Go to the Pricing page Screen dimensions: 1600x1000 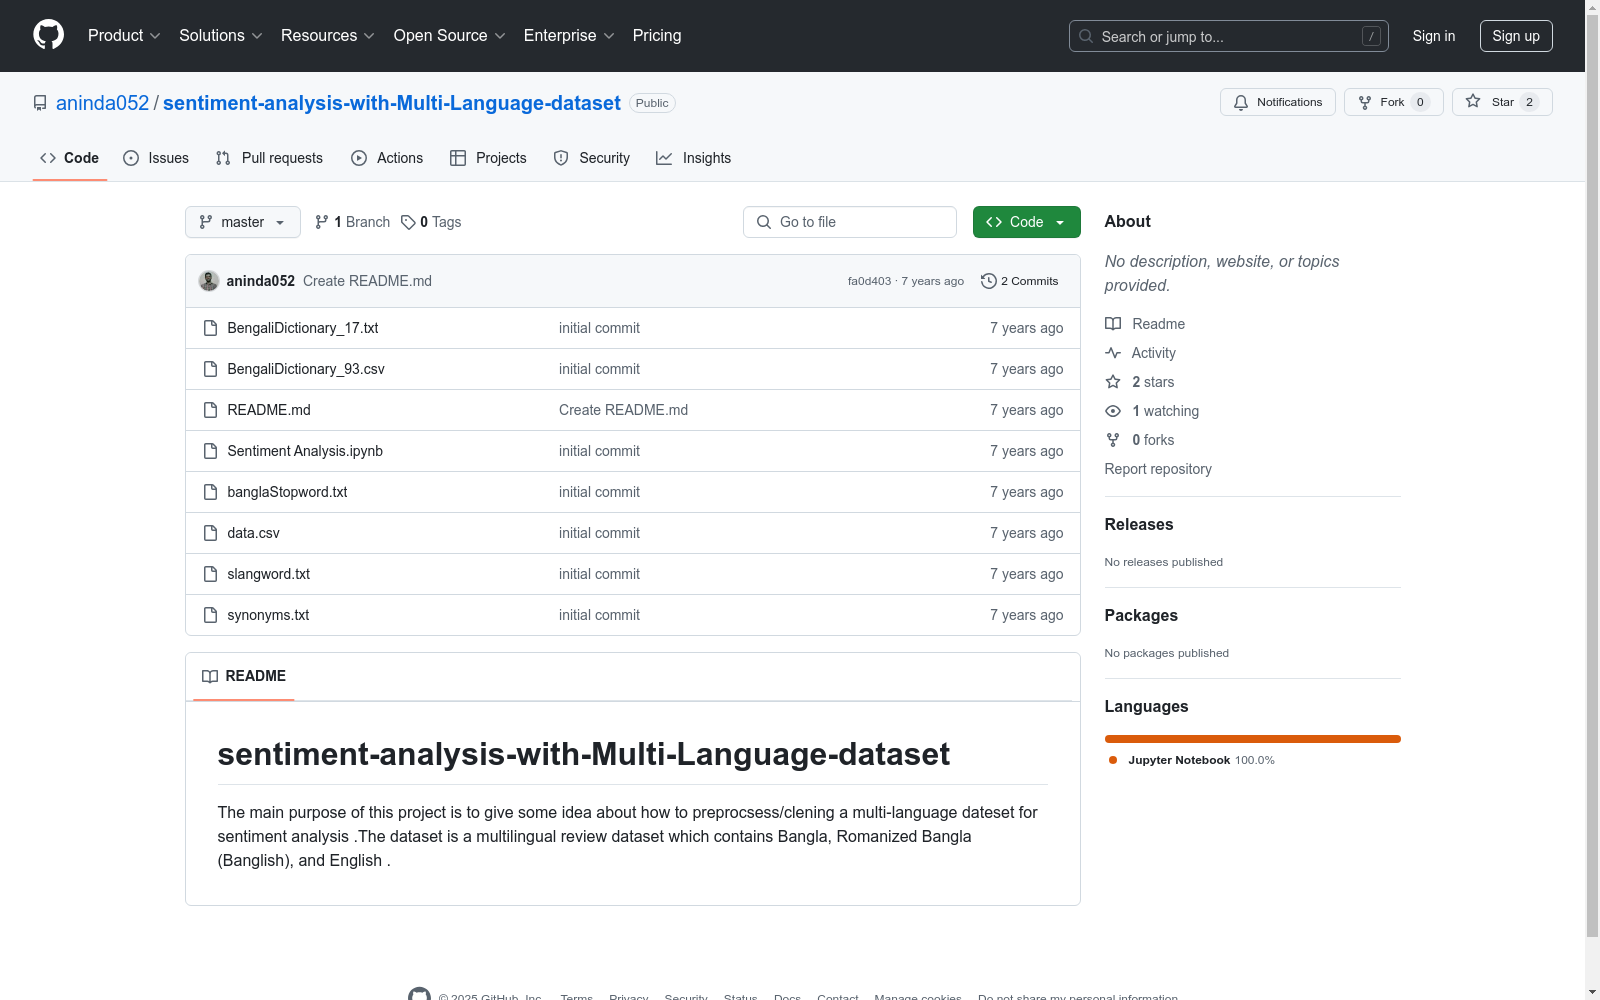click(x=657, y=36)
